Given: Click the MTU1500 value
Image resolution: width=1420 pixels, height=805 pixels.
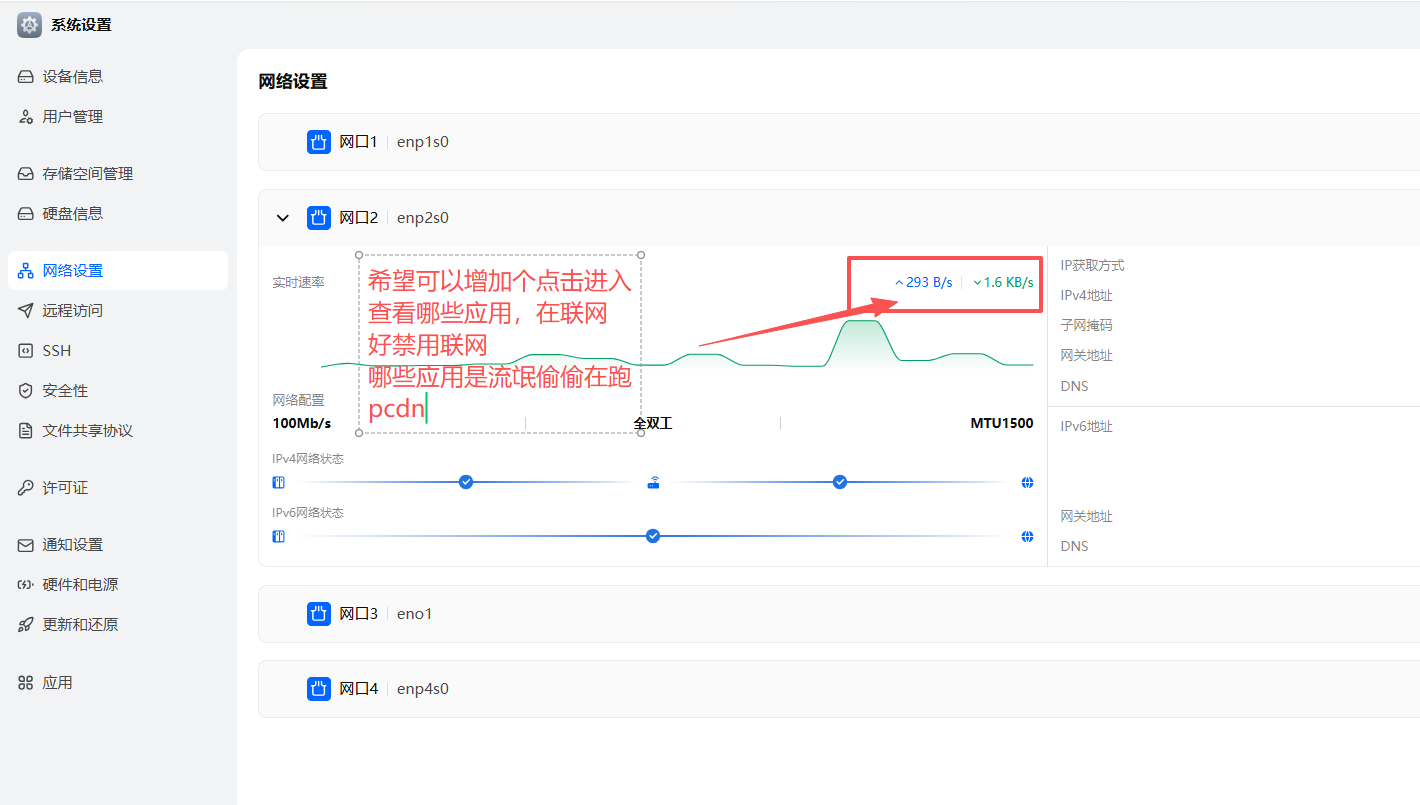Looking at the screenshot, I should coord(1002,424).
